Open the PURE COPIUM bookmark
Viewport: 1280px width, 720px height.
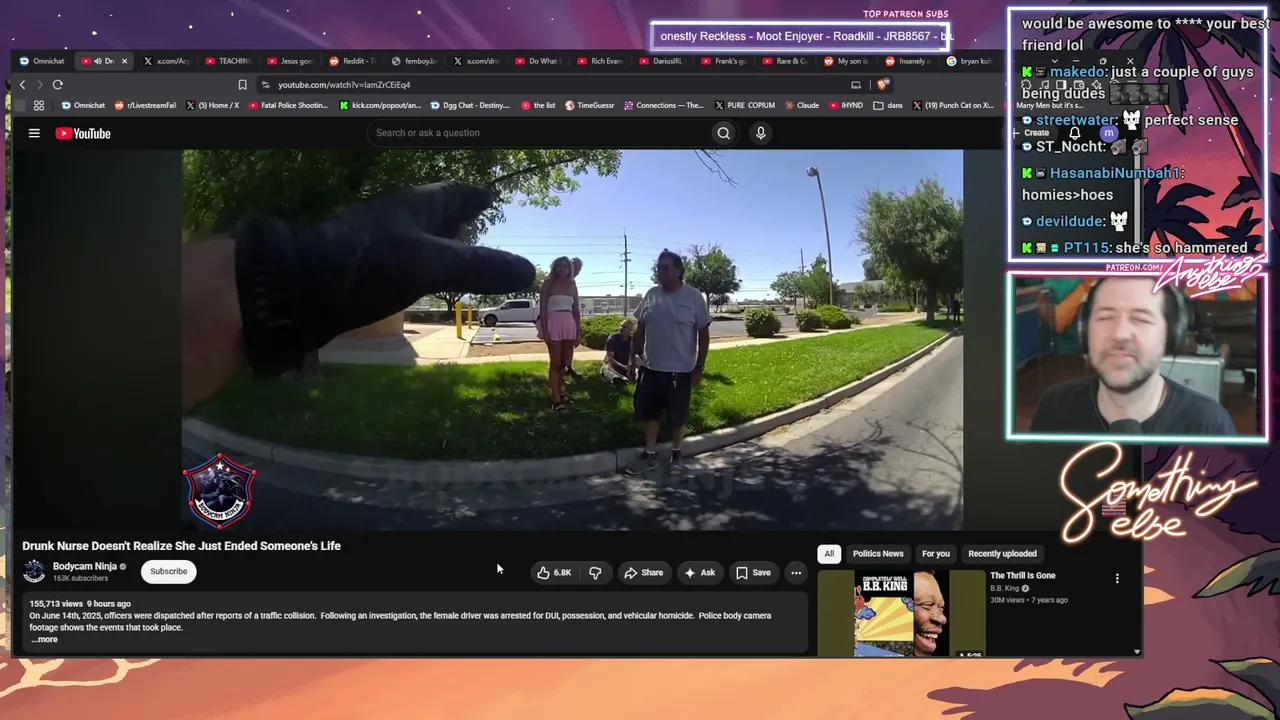[x=745, y=105]
